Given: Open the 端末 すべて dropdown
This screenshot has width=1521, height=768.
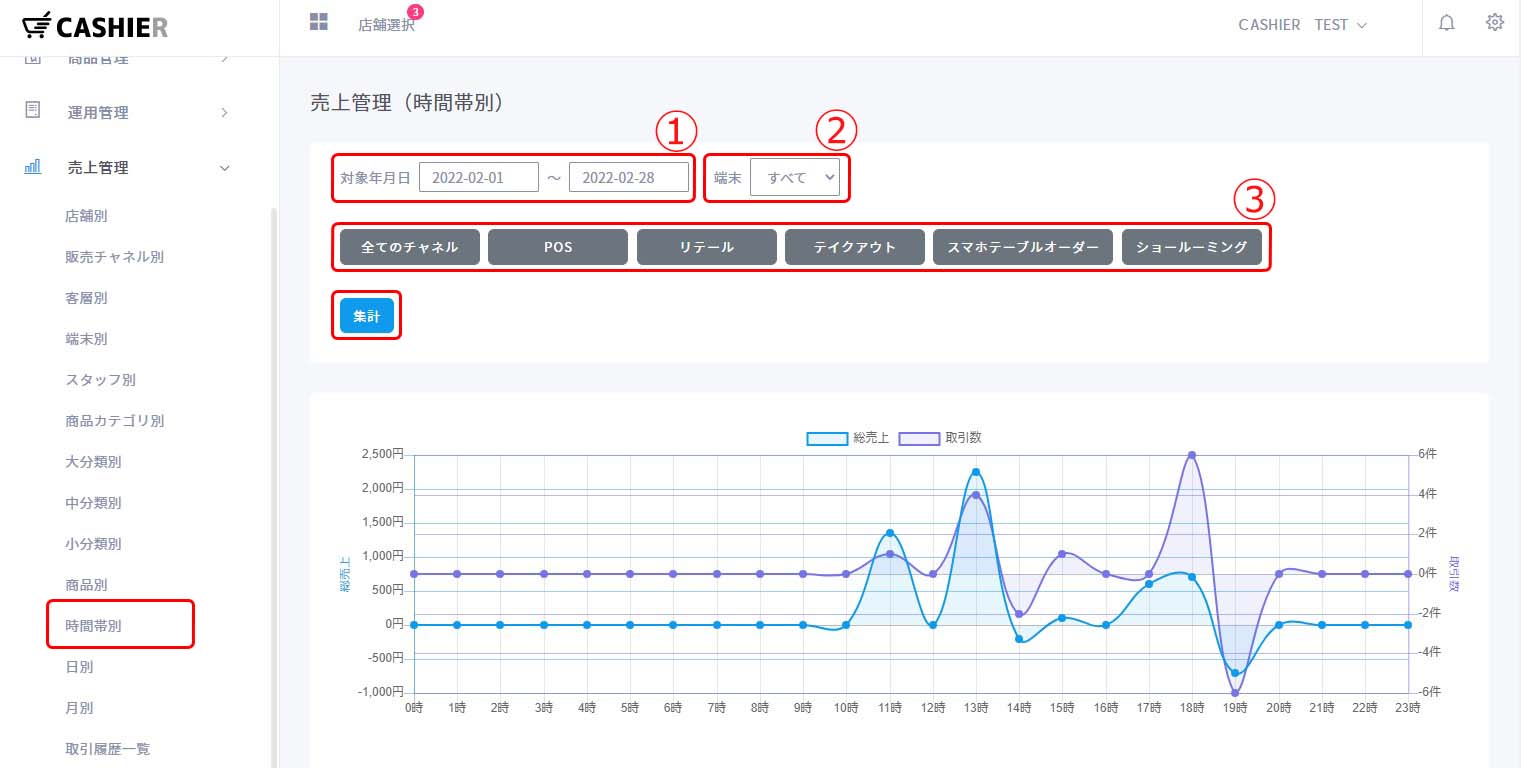Looking at the screenshot, I should [795, 177].
